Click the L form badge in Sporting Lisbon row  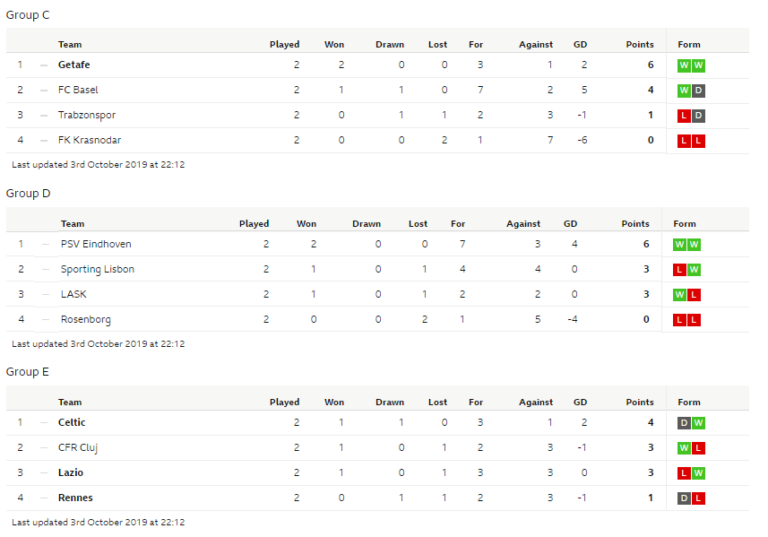point(680,269)
